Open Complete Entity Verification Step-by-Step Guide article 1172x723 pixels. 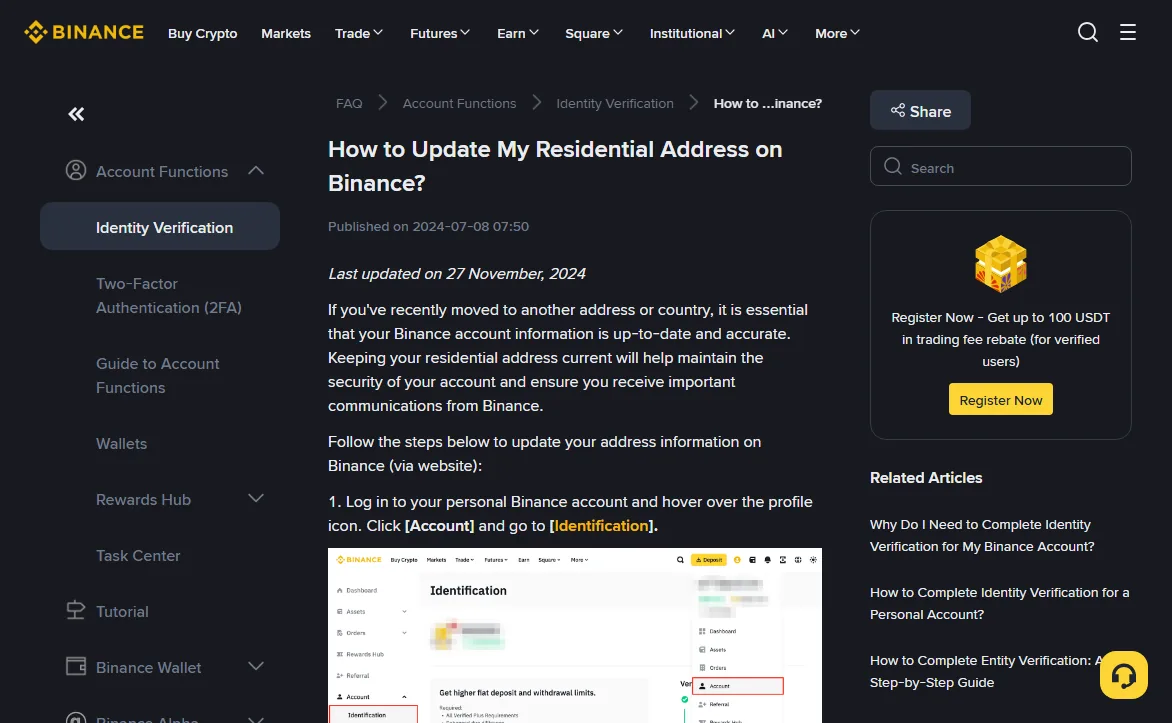(x=984, y=671)
